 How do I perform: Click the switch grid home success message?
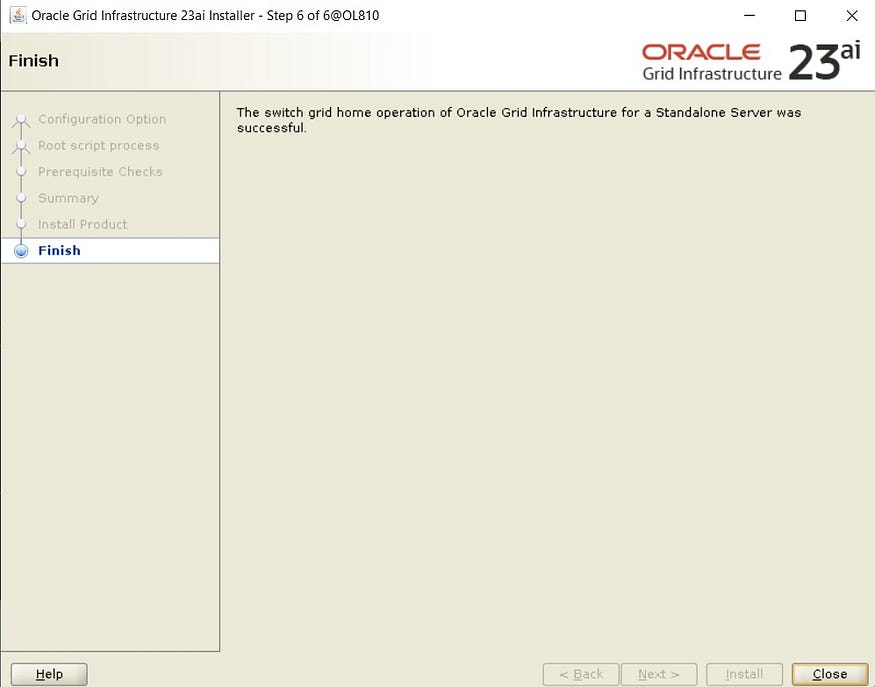tap(518, 120)
